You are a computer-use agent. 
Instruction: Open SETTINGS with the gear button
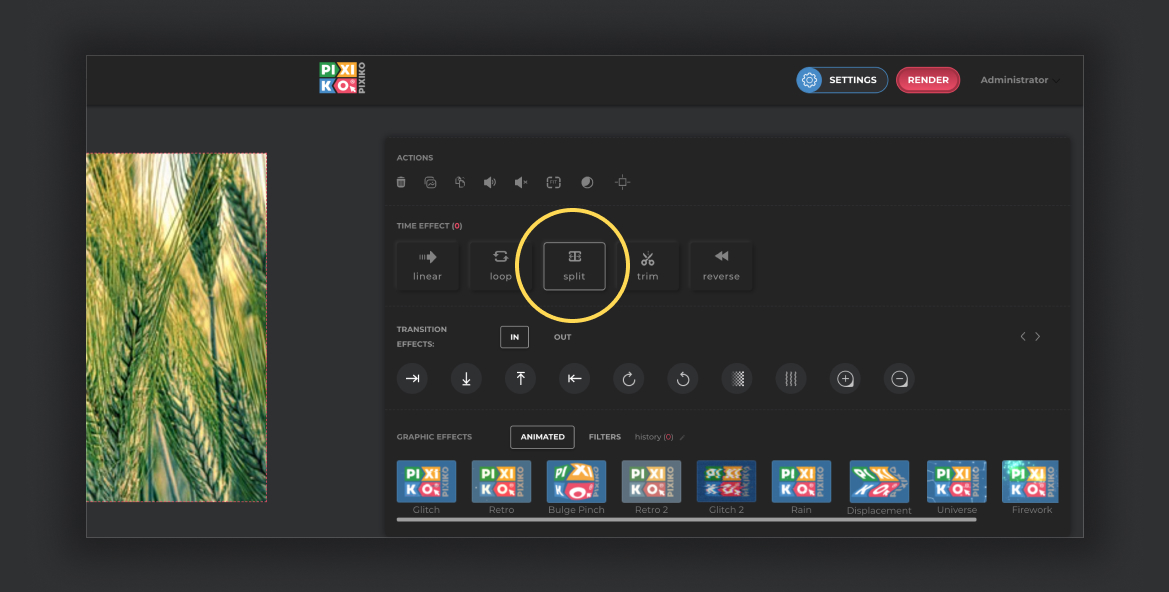pos(842,80)
